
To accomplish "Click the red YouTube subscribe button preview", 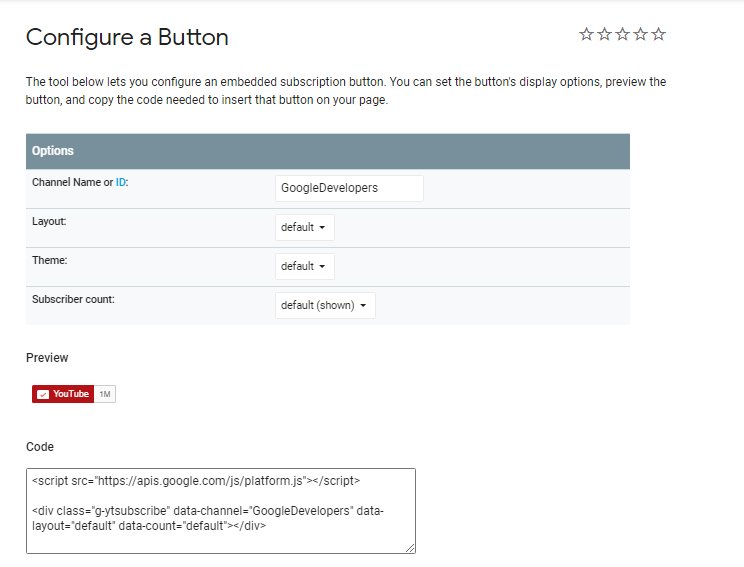I will coord(63,394).
